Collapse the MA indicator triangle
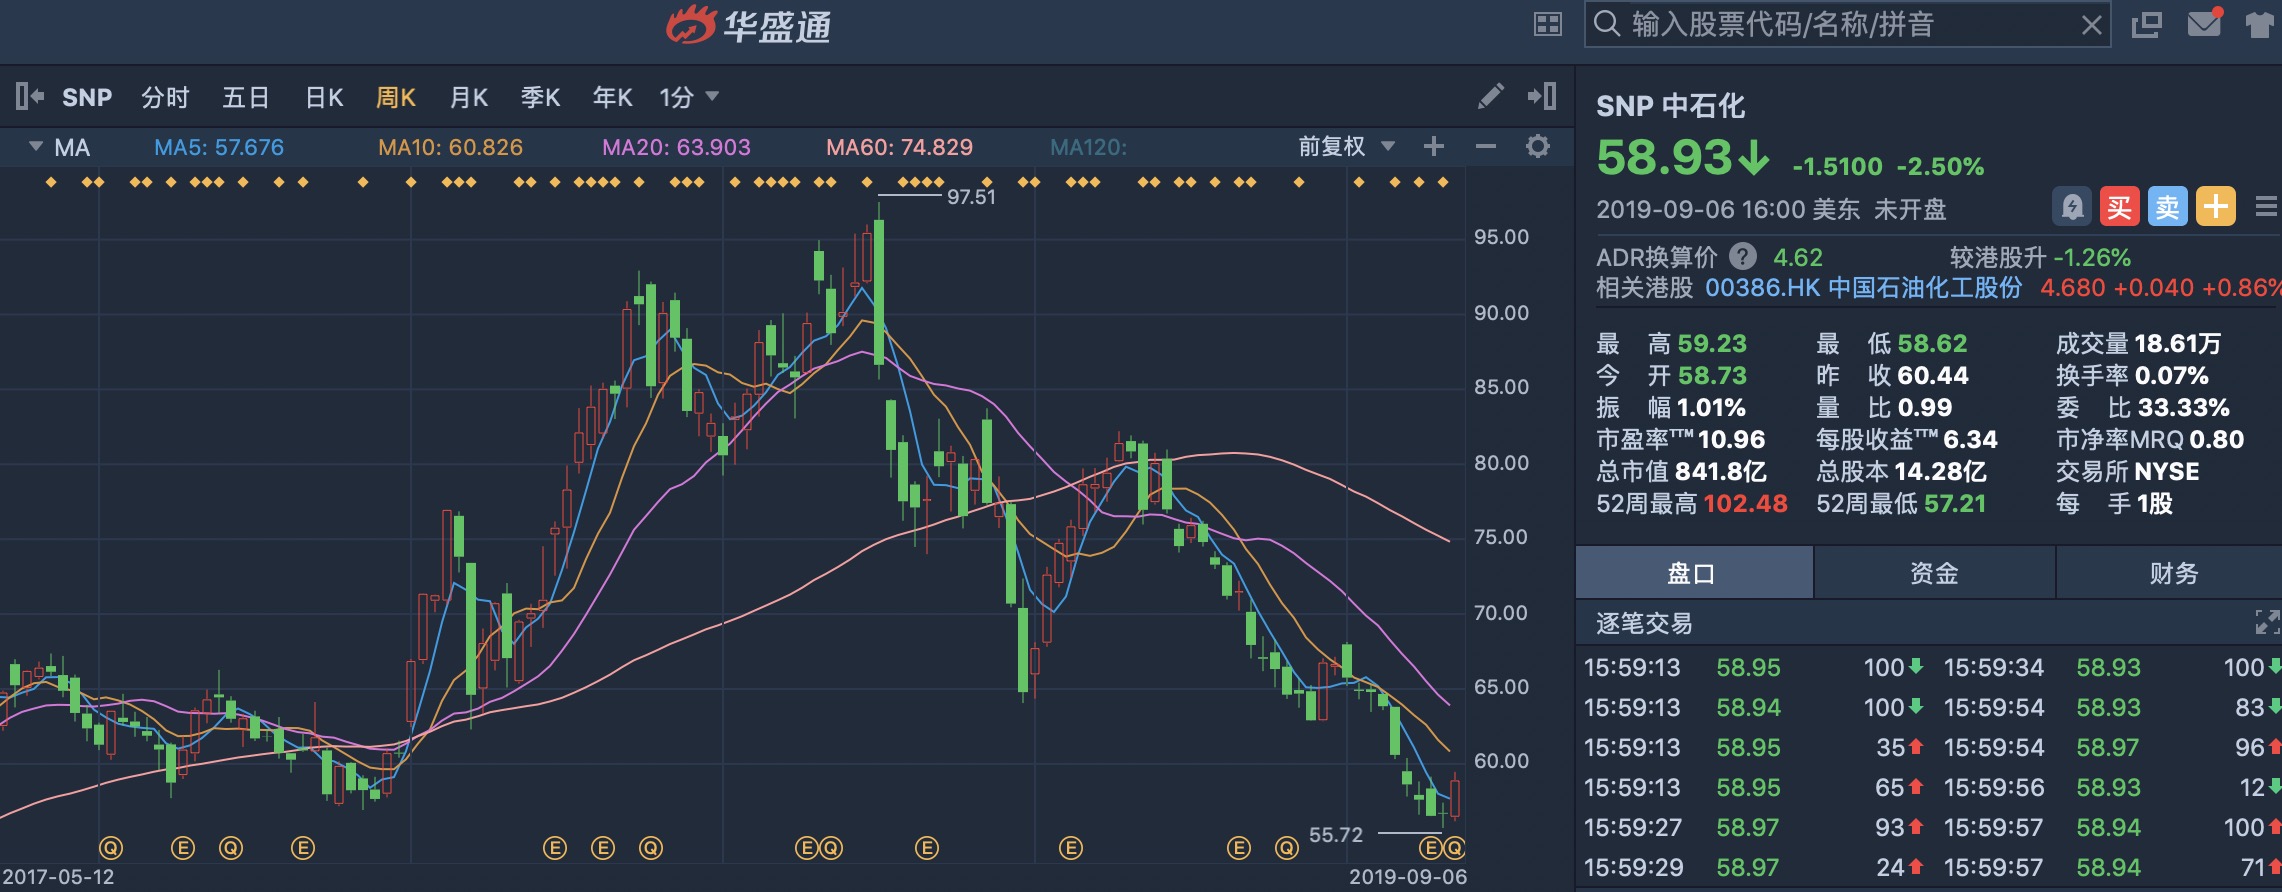The width and height of the screenshot is (2282, 892). [36, 147]
